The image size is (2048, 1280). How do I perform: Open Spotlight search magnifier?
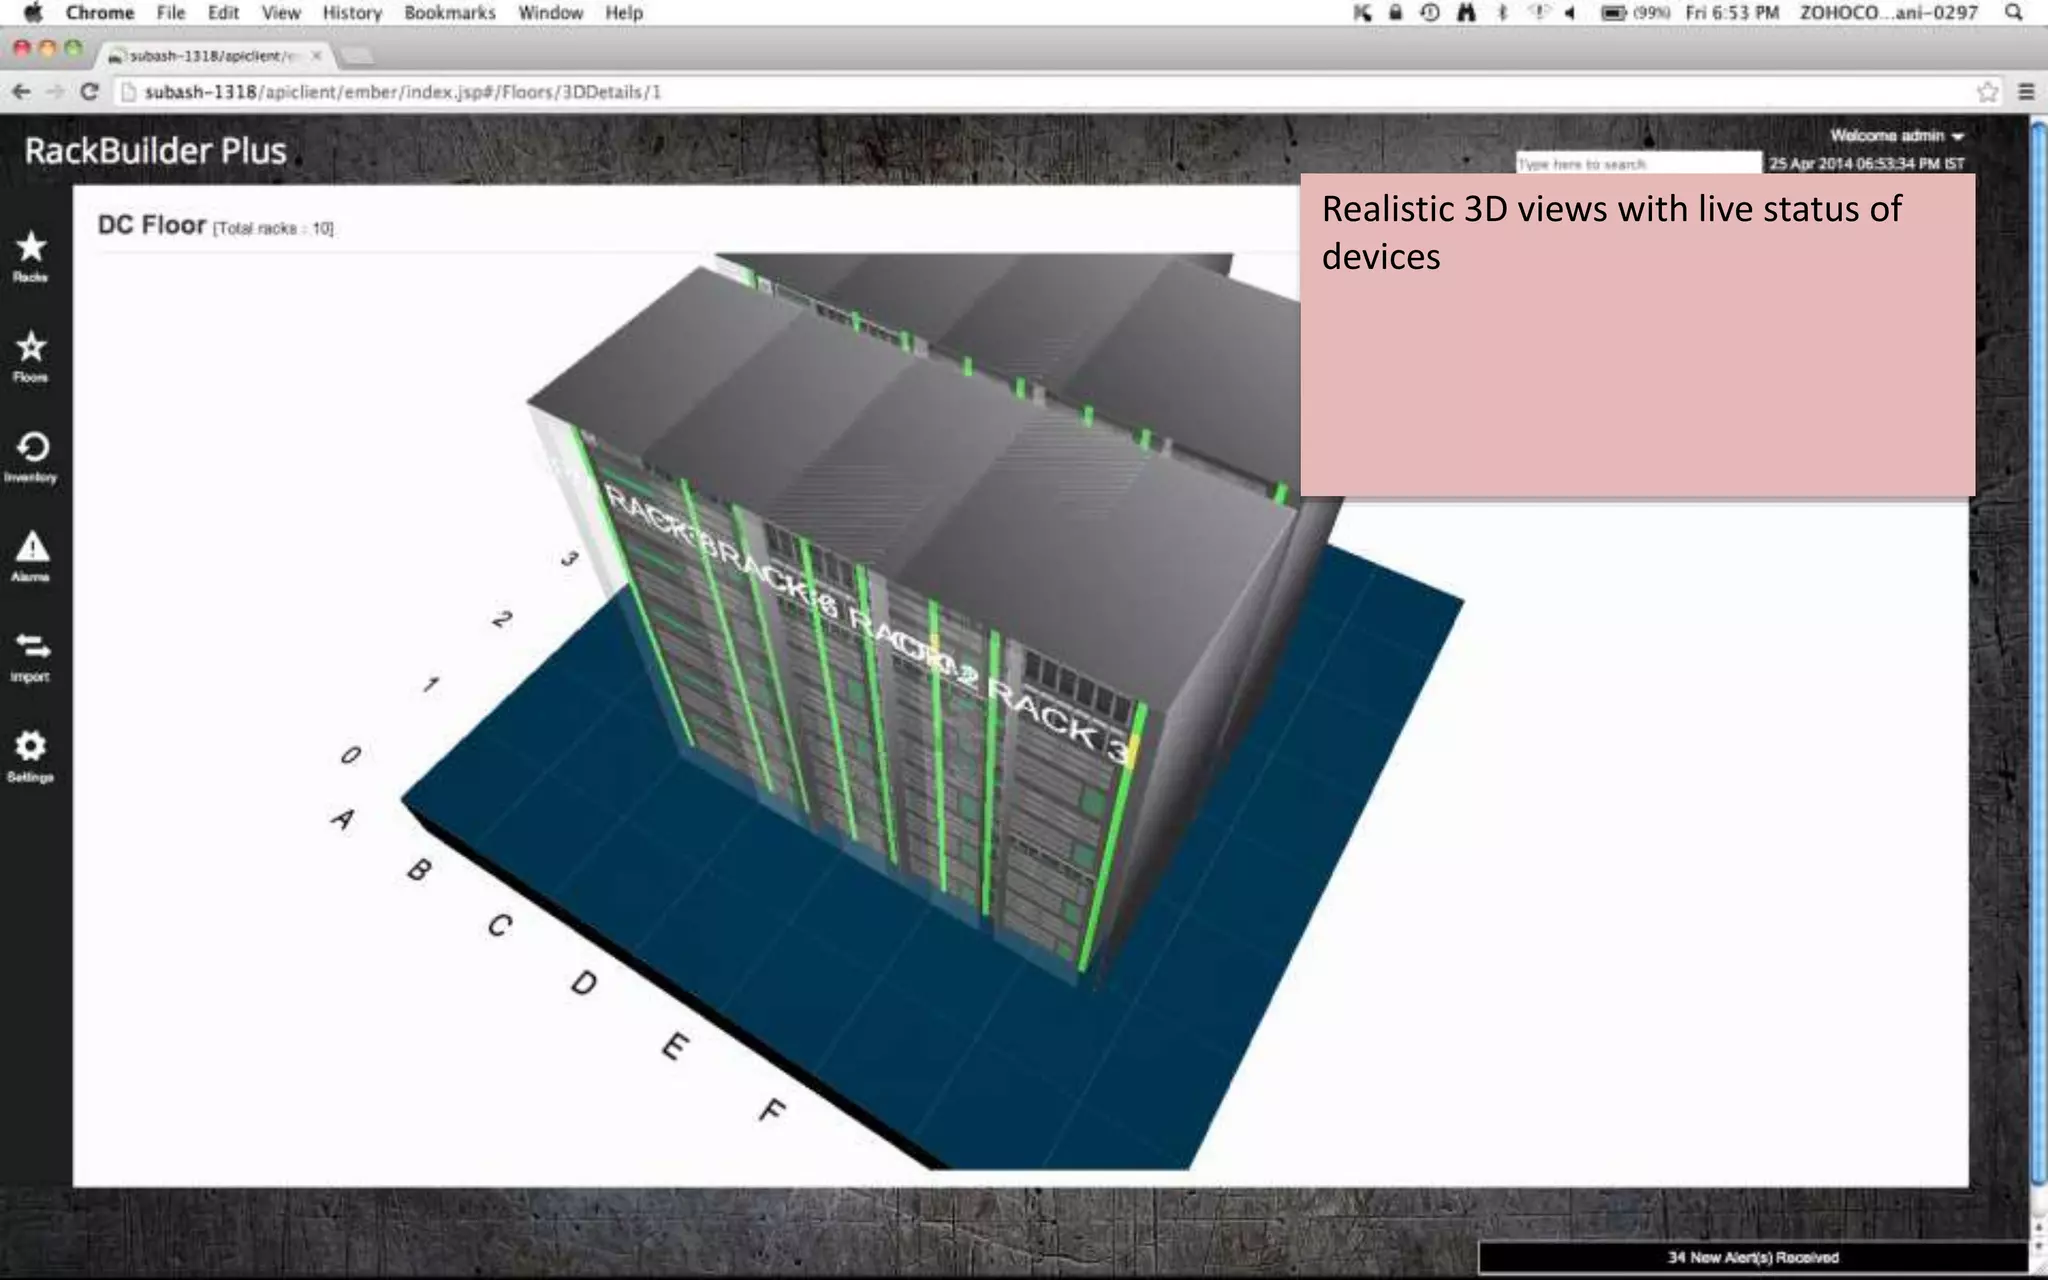coord(2013,12)
